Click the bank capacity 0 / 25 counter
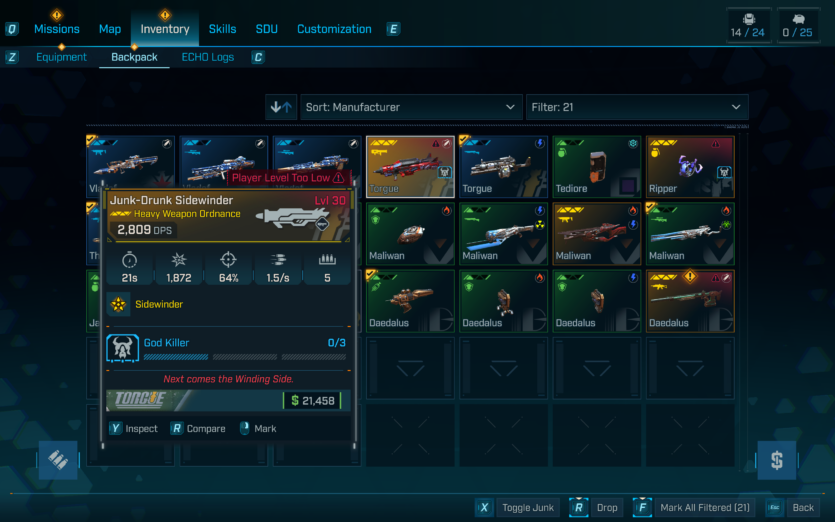 tap(798, 26)
